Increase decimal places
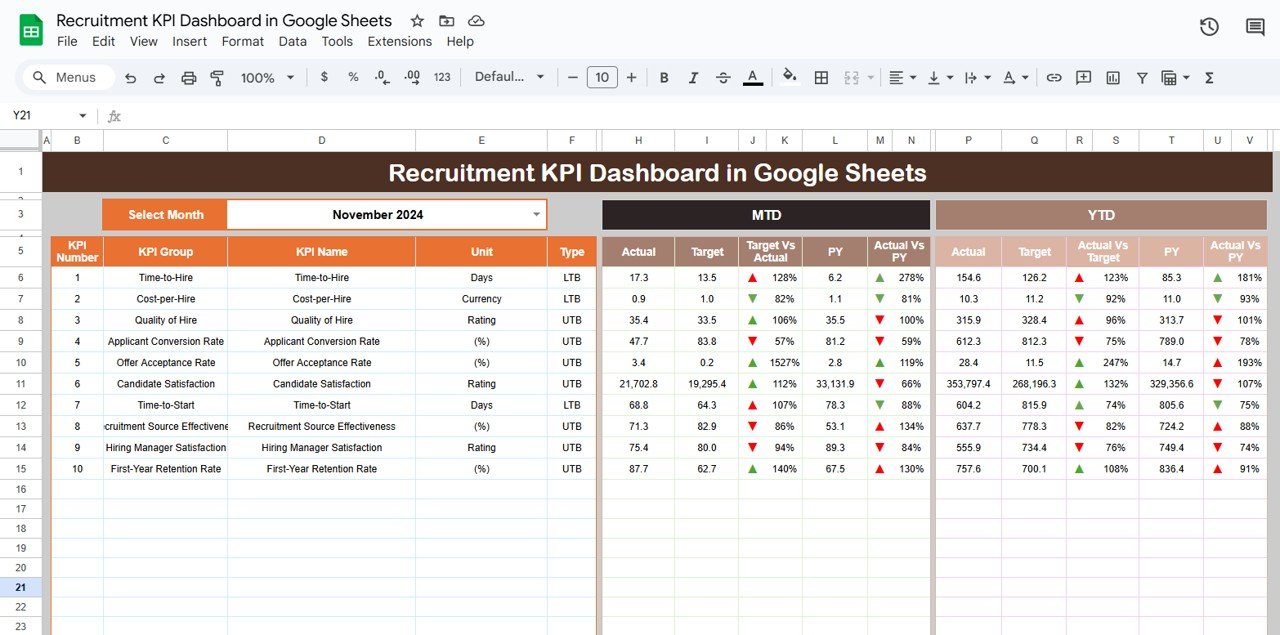This screenshot has width=1280, height=635. tap(411, 77)
